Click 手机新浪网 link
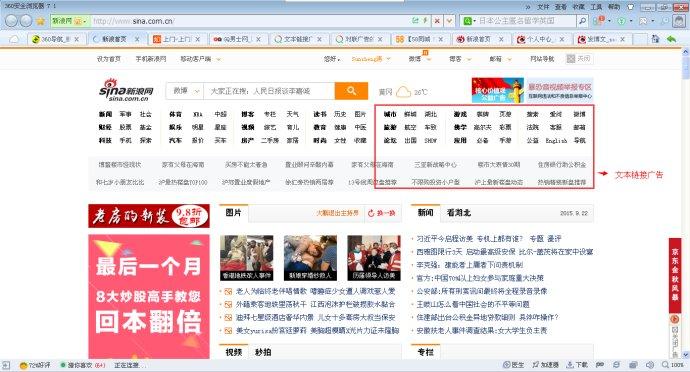 click(x=150, y=59)
